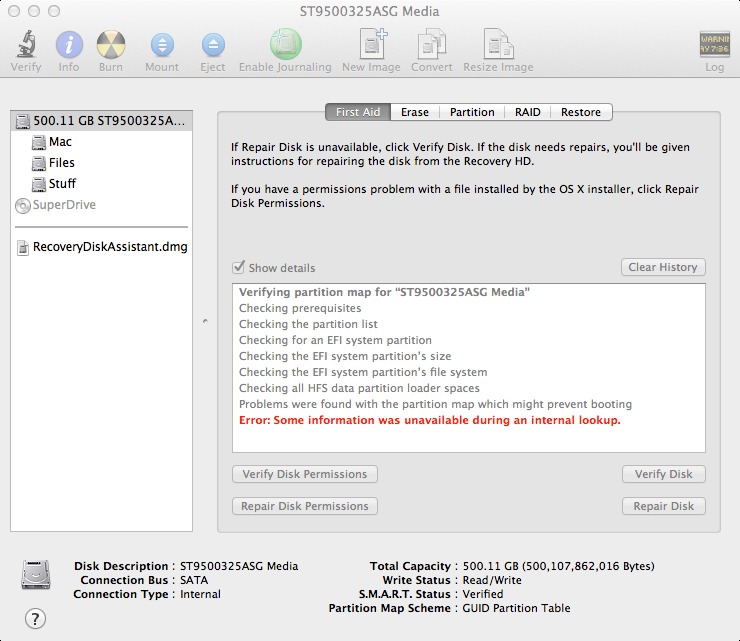The height and width of the screenshot is (641, 740).
Task: Select RecoveryDiskAssistant.dmg in the sidebar
Action: (101, 247)
